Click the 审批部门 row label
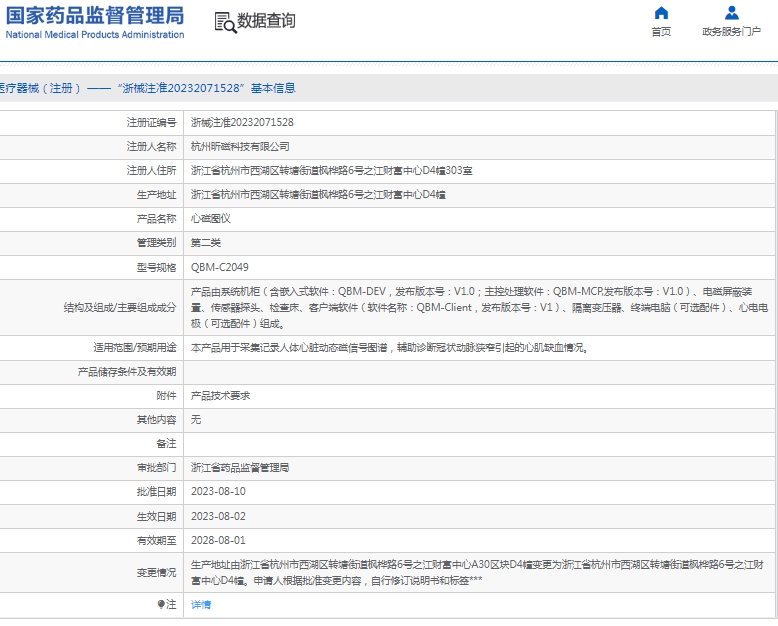778x626 pixels. pos(156,468)
